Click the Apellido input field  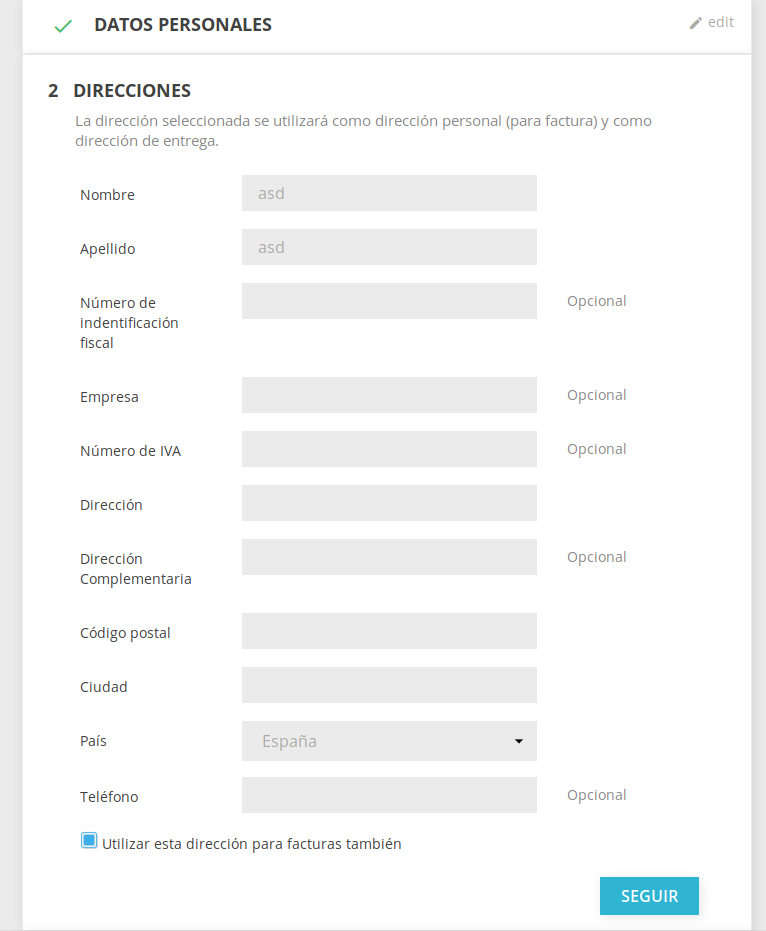(x=389, y=247)
